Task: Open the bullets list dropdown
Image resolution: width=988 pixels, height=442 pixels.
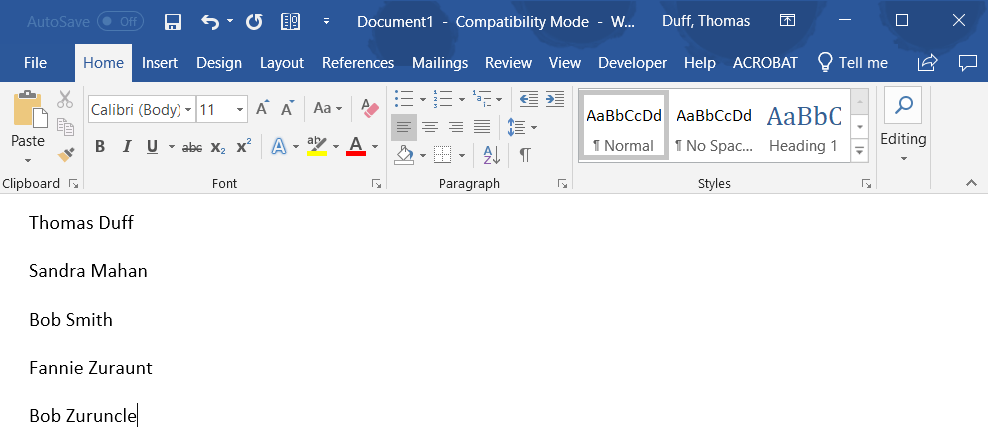Action: (x=423, y=100)
